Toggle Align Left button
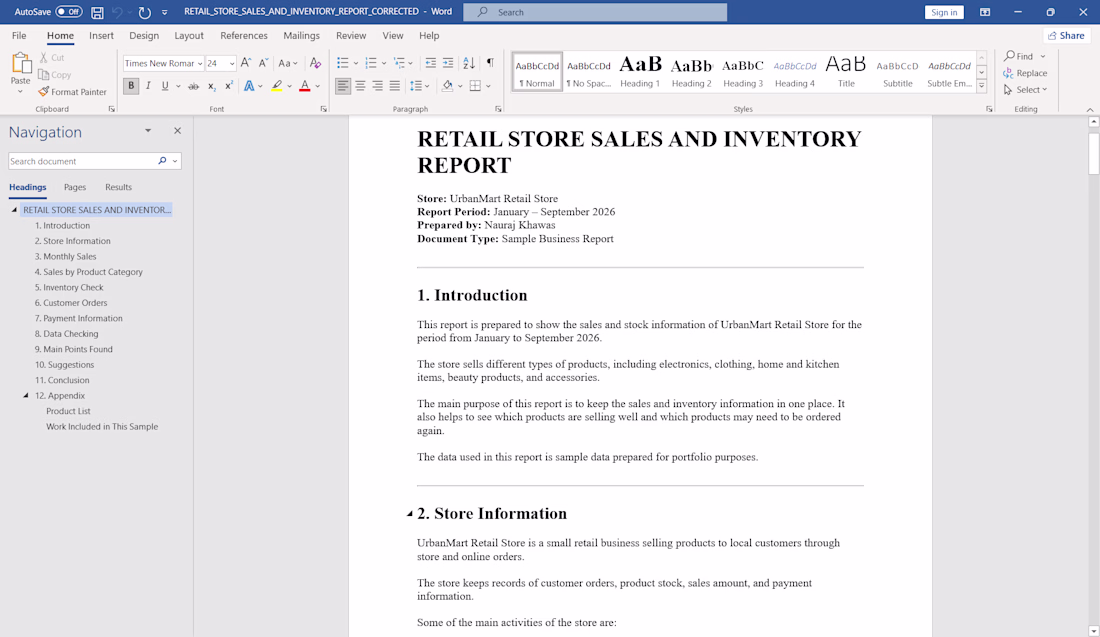Viewport: 1100px width, 637px height. click(342, 86)
